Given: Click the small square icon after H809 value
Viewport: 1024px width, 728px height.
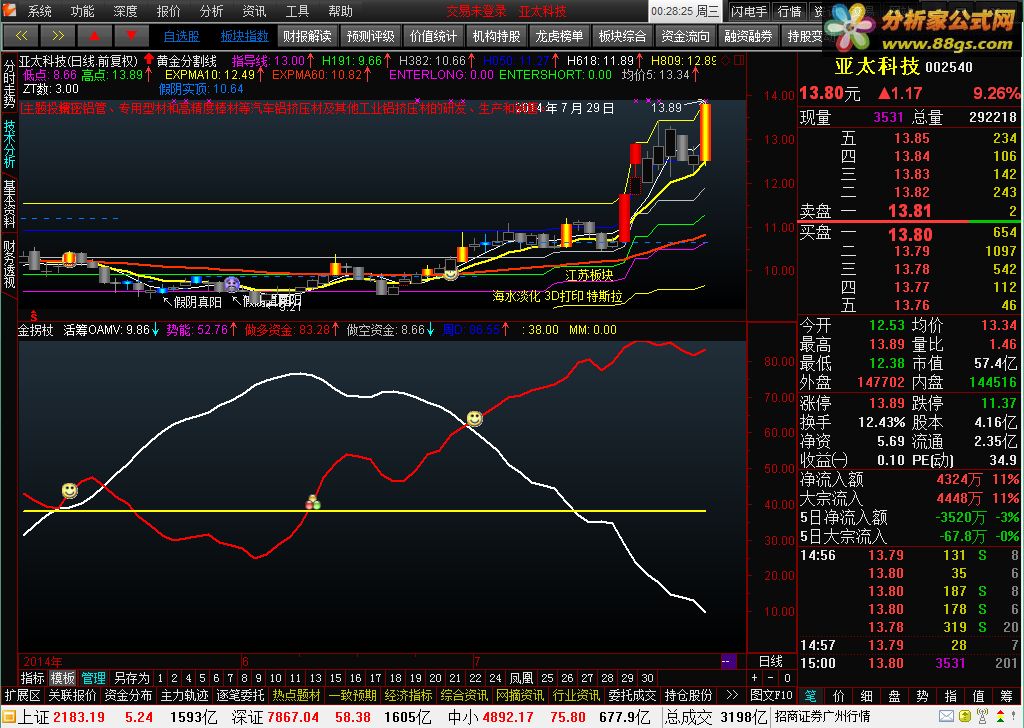Looking at the screenshot, I should coord(739,60).
